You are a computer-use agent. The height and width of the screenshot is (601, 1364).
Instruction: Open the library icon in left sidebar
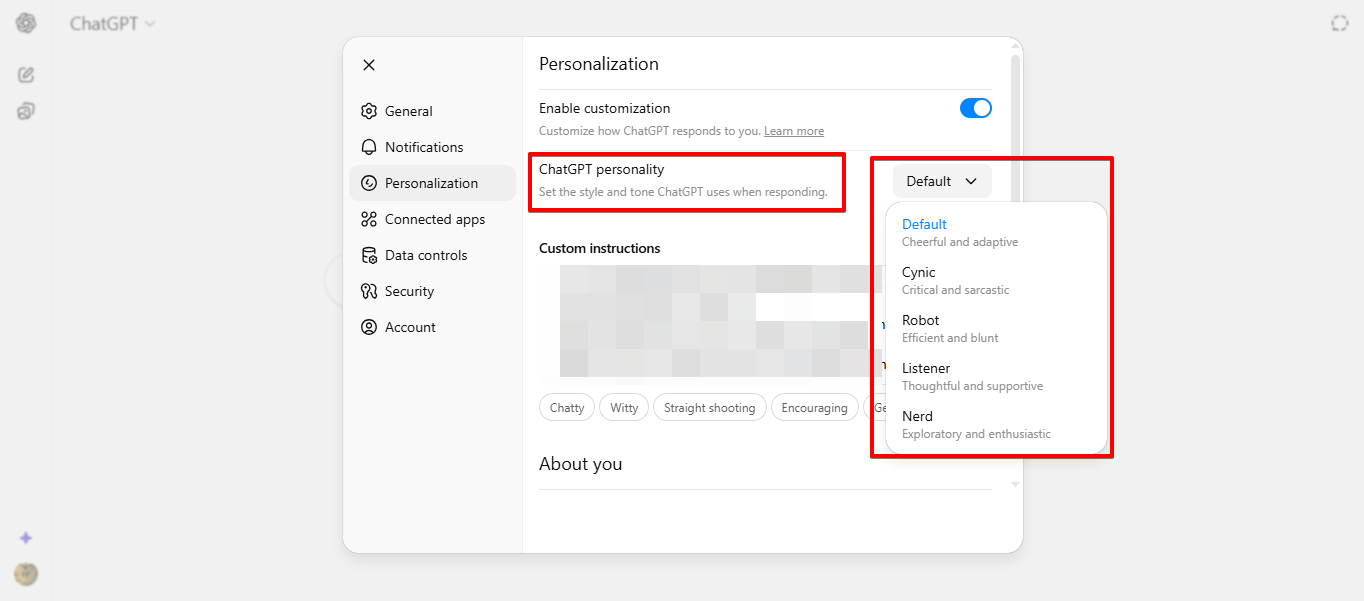tap(26, 111)
